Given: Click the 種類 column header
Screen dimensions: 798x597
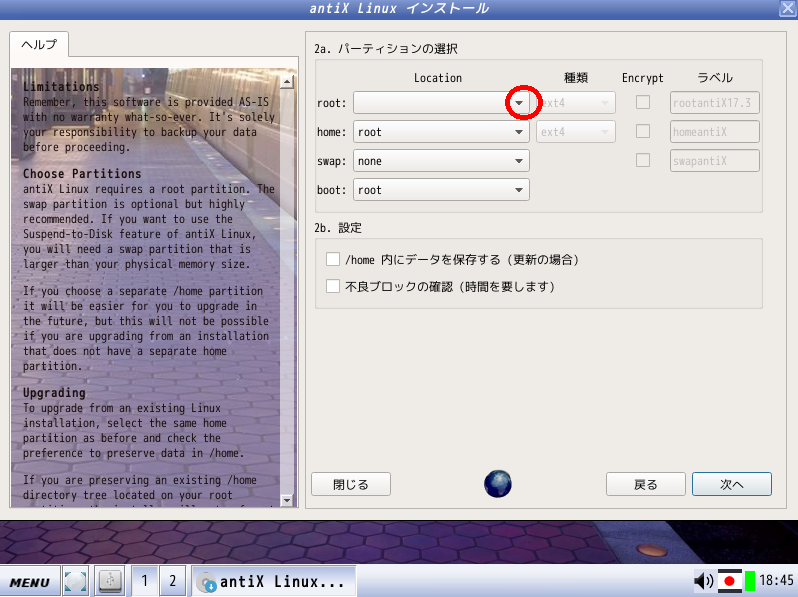Looking at the screenshot, I should click(576, 78).
